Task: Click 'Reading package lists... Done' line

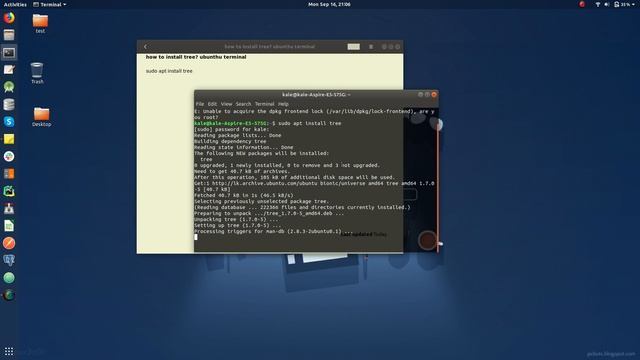Action: point(238,135)
